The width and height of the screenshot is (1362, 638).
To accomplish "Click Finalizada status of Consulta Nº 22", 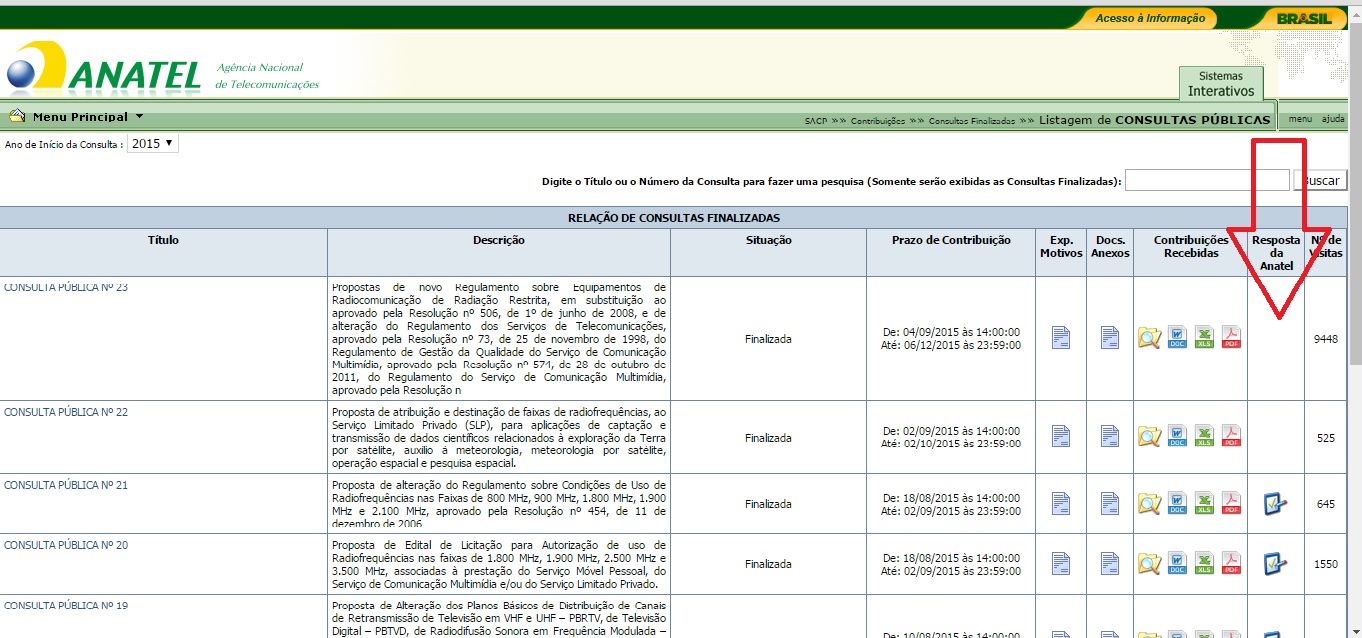I will coord(768,438).
